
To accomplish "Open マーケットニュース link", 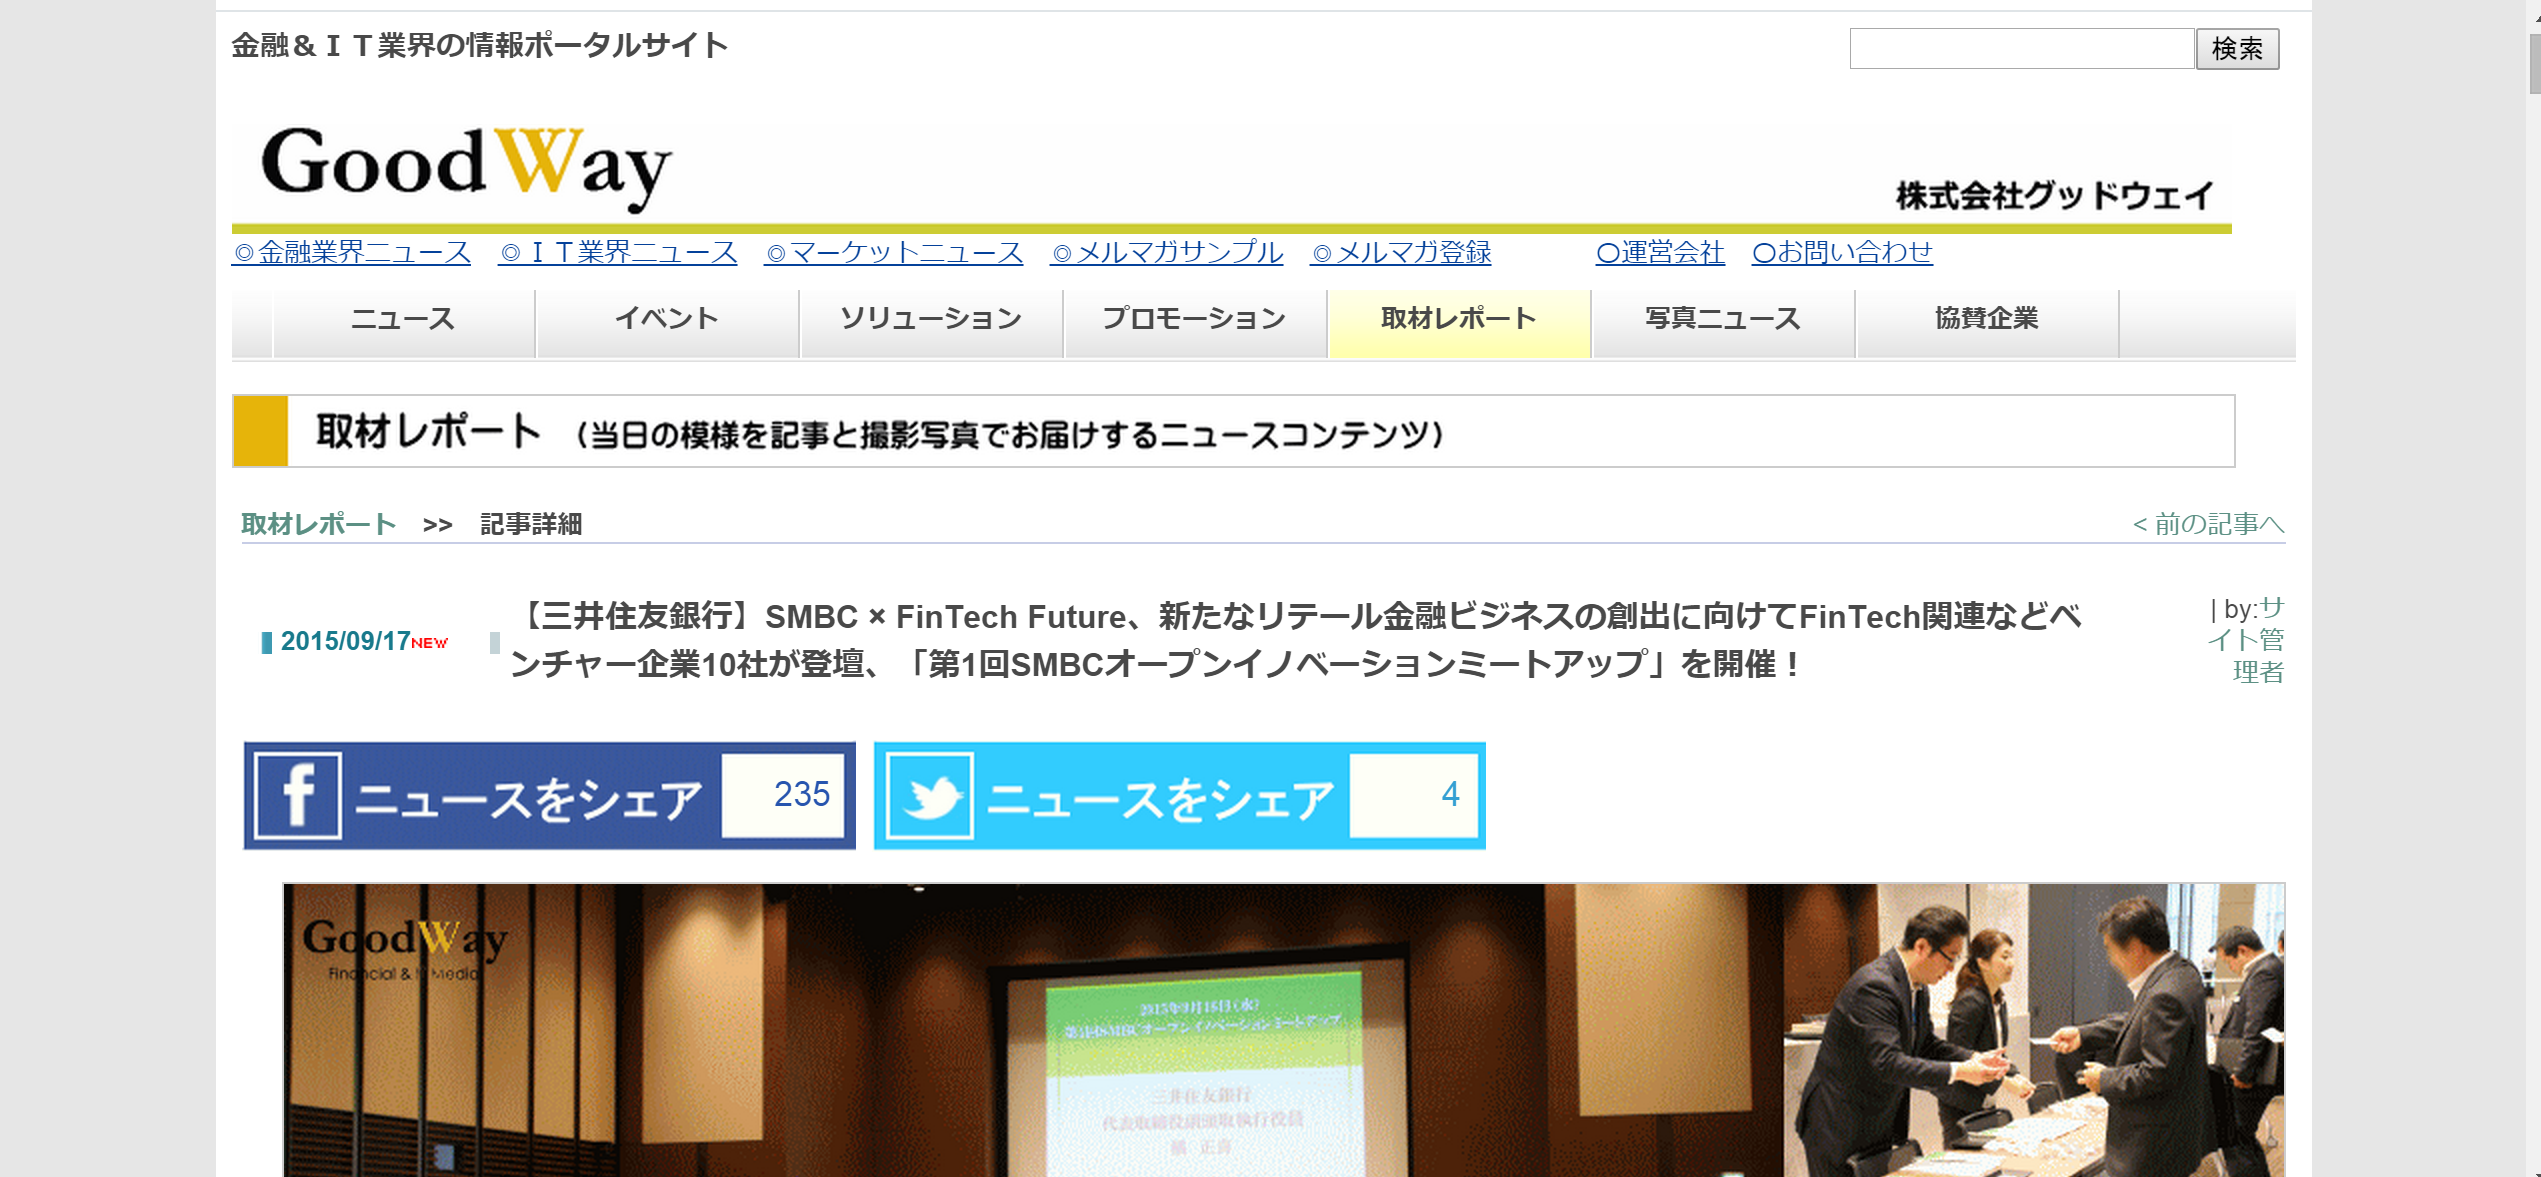I will [x=894, y=252].
